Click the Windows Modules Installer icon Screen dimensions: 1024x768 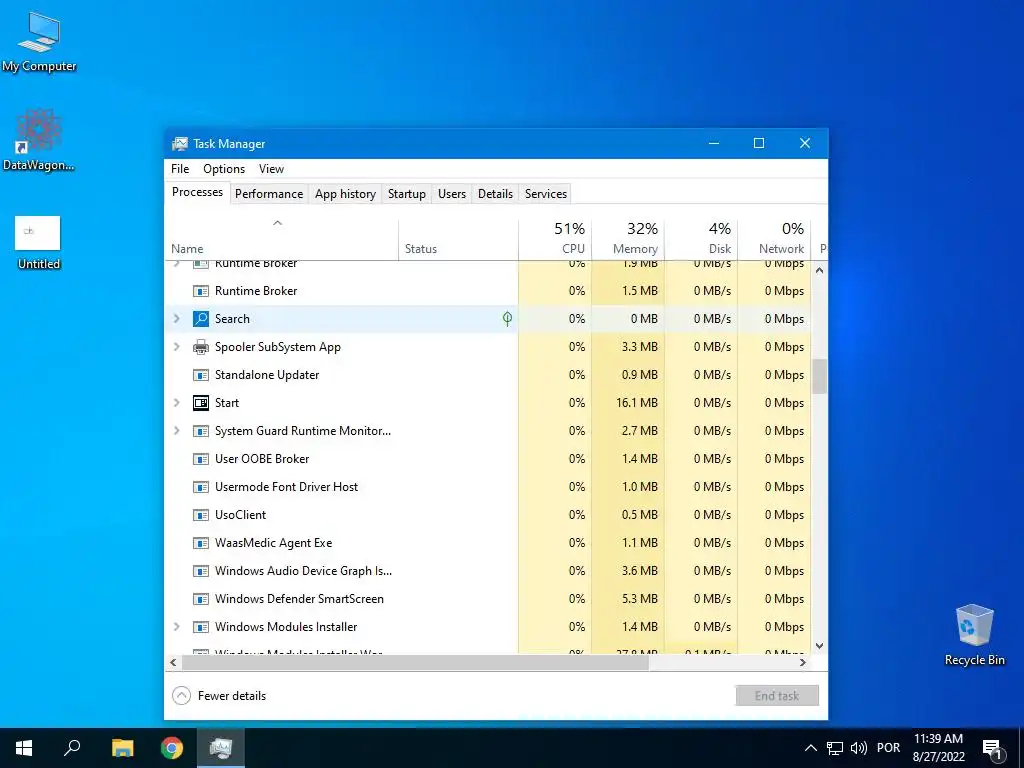pos(200,628)
